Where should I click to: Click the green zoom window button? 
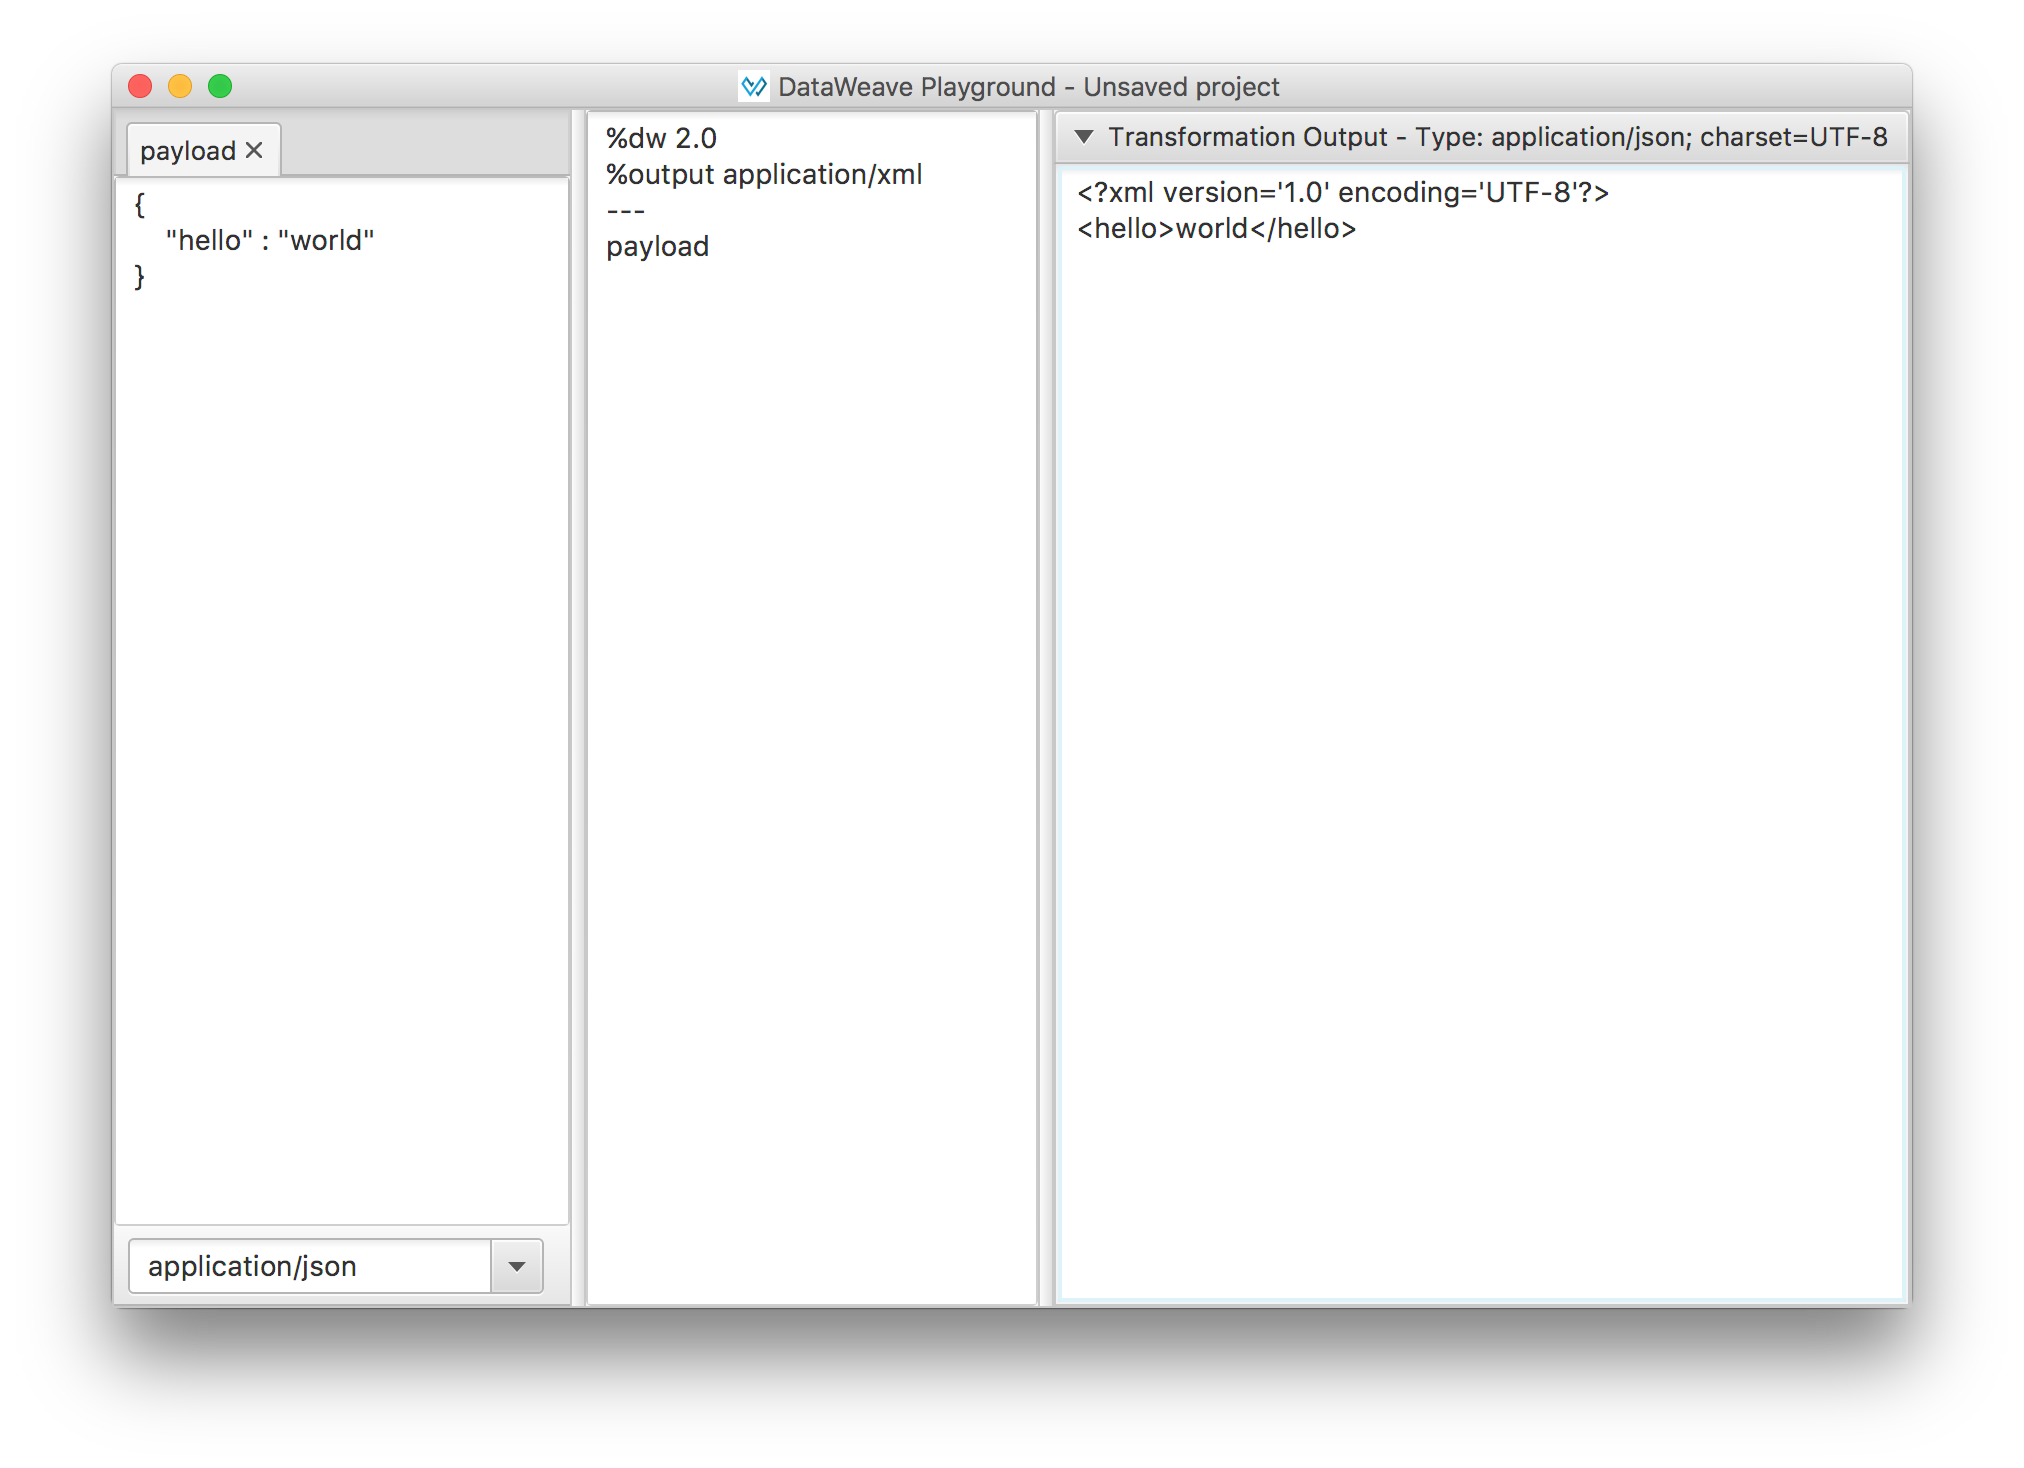click(x=220, y=87)
